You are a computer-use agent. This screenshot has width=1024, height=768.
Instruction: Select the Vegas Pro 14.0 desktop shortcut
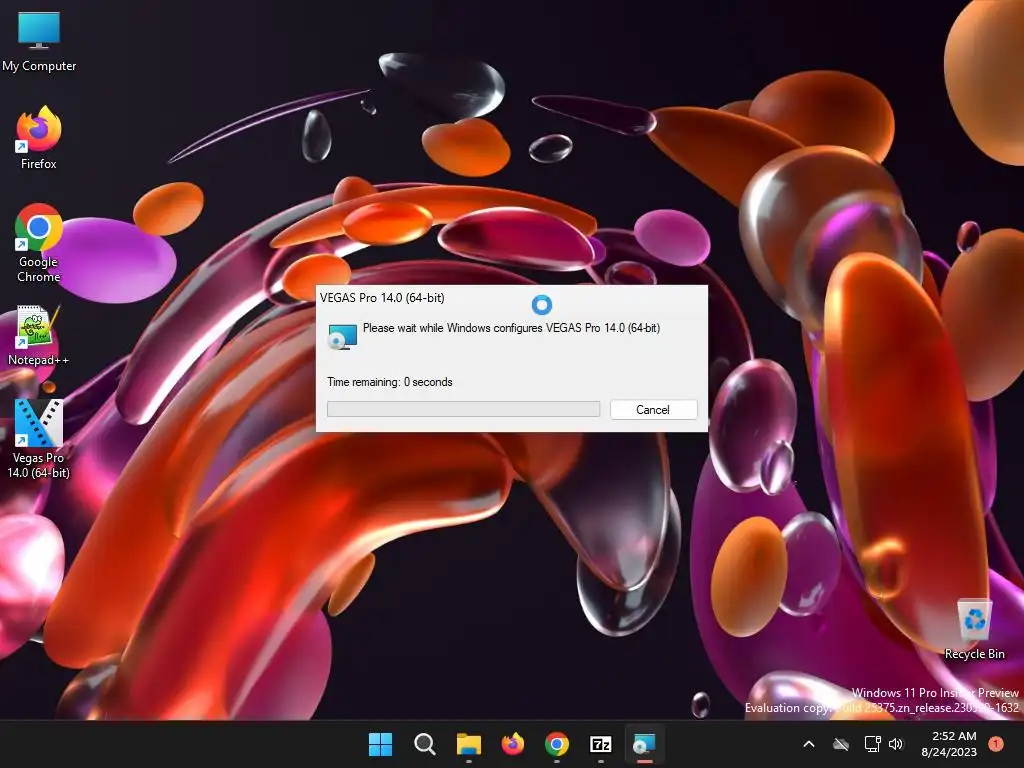point(39,439)
